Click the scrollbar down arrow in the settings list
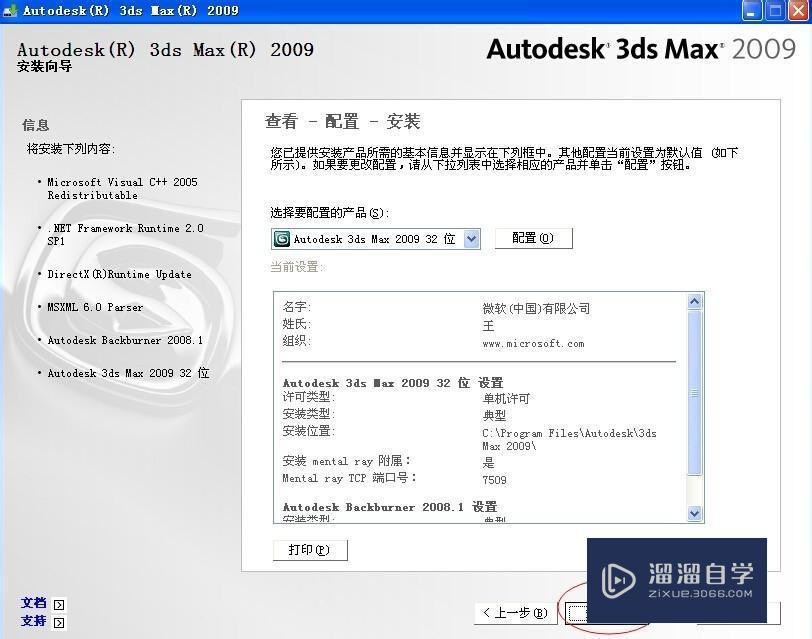This screenshot has height=639, width=812. coord(694,513)
